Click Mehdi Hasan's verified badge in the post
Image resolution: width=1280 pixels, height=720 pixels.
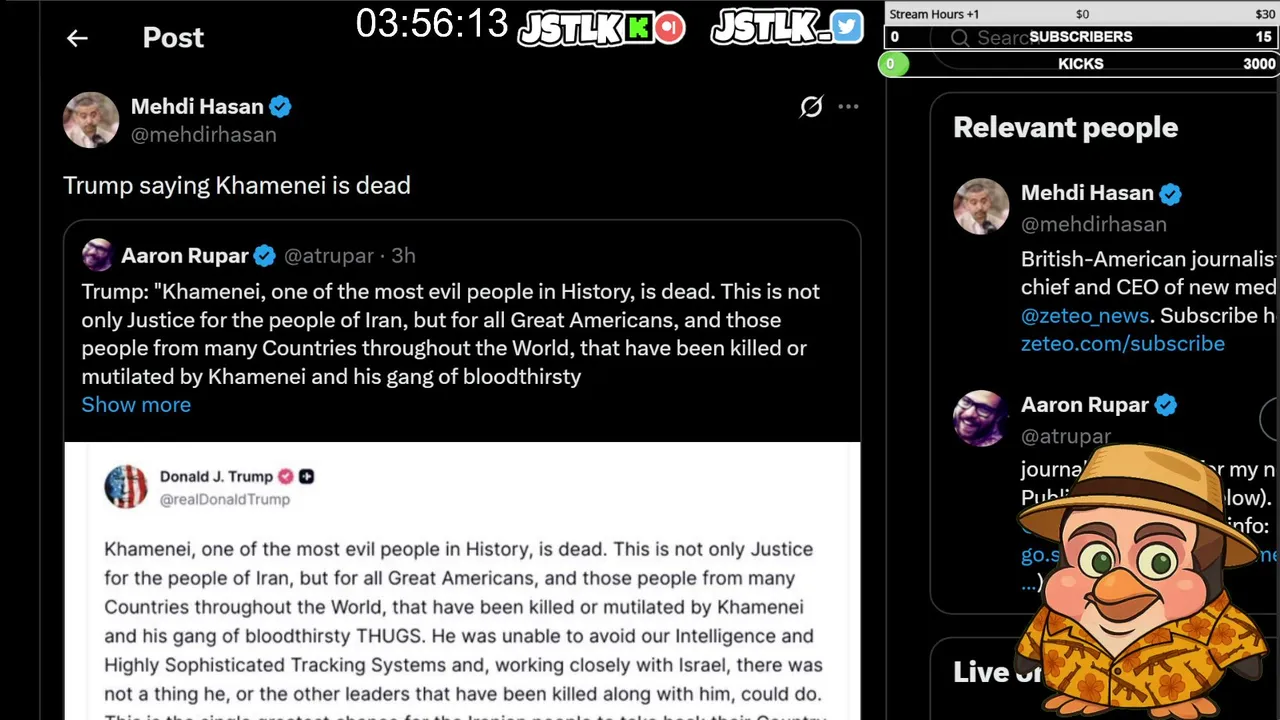281,106
